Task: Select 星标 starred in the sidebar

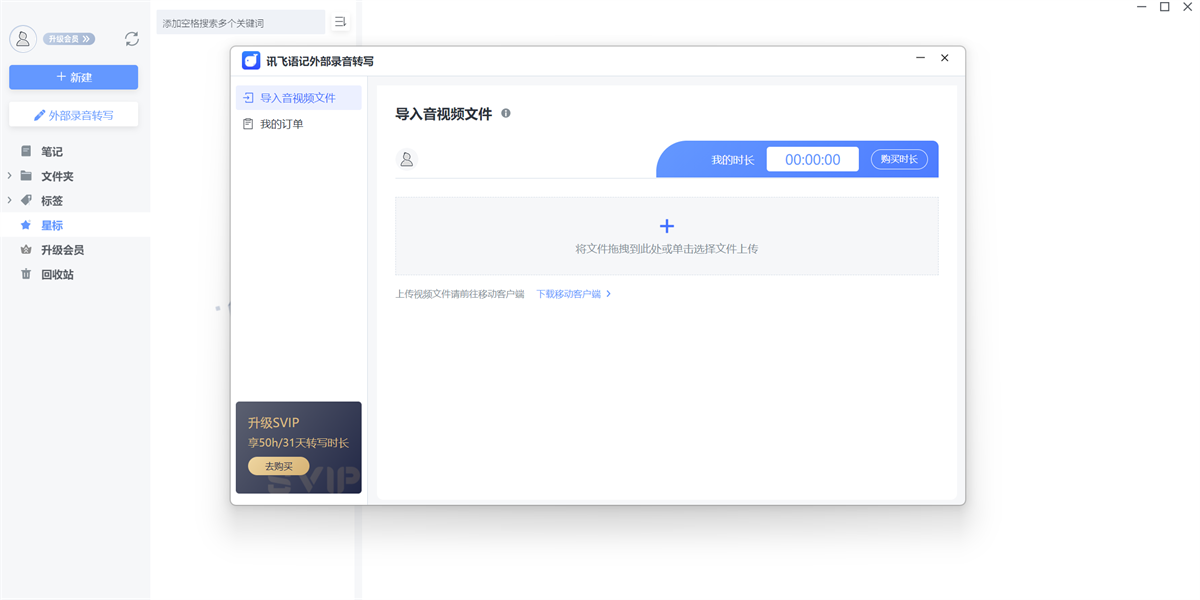Action: click(52, 225)
